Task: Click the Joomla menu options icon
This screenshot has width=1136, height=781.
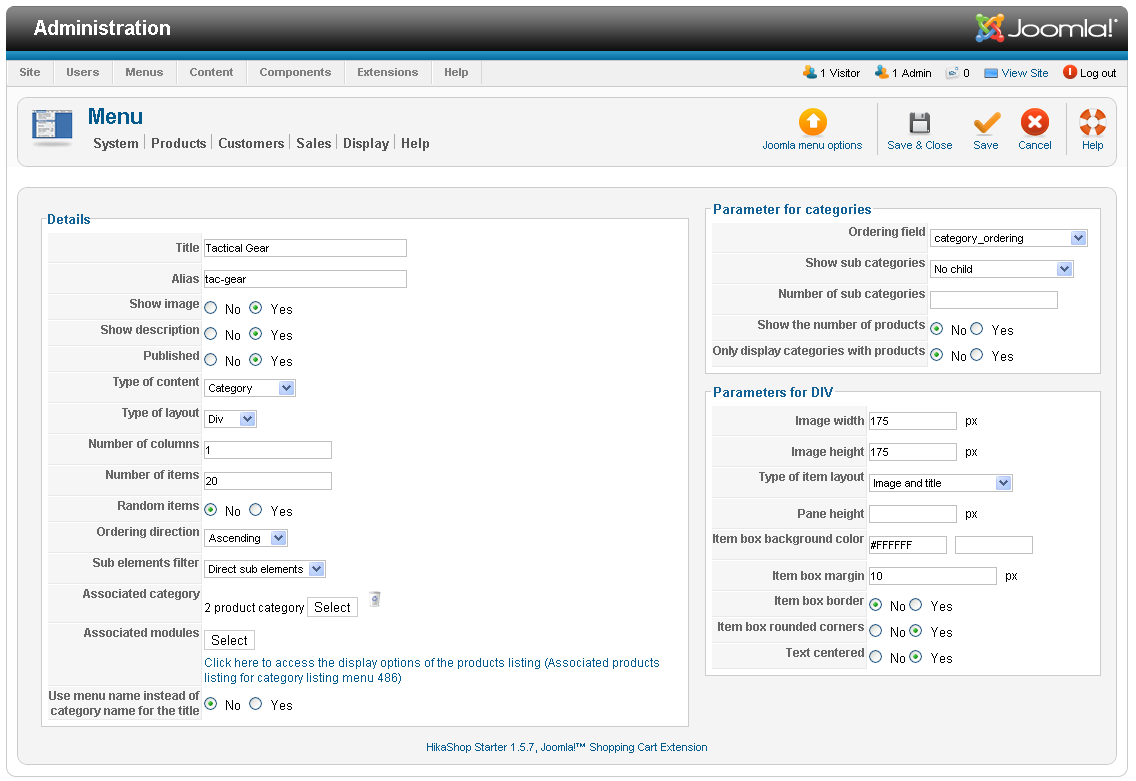Action: [x=812, y=122]
